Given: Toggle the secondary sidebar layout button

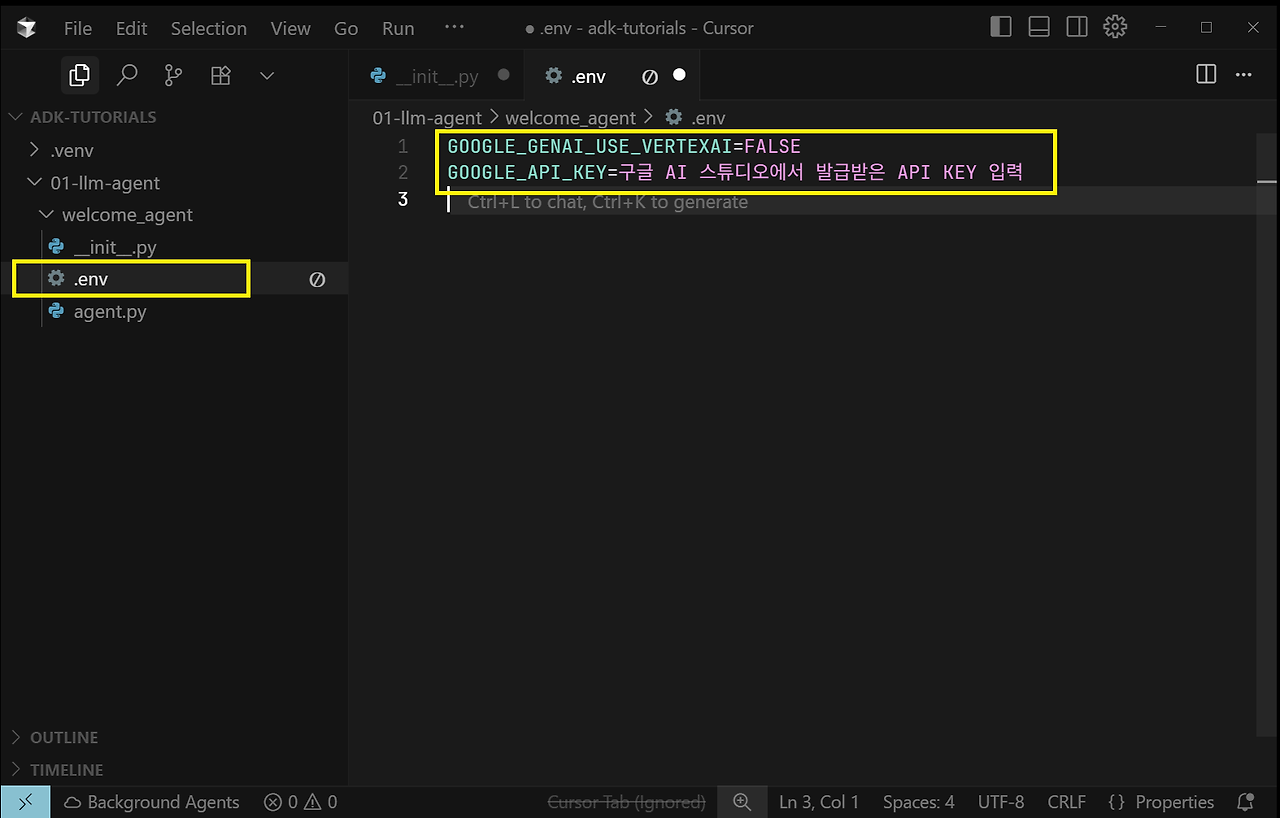Looking at the screenshot, I should point(1077,27).
